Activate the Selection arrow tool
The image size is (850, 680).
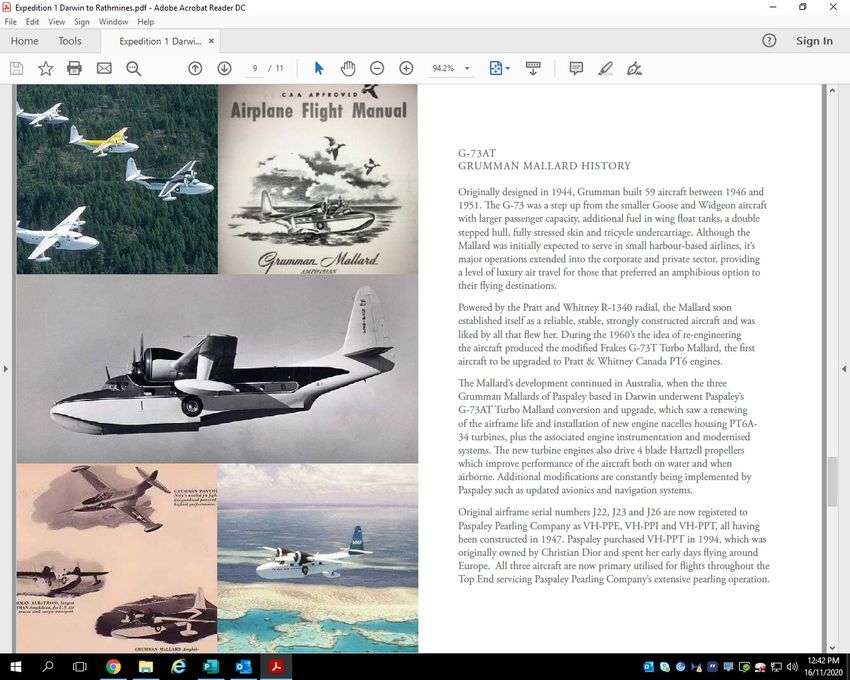point(319,68)
